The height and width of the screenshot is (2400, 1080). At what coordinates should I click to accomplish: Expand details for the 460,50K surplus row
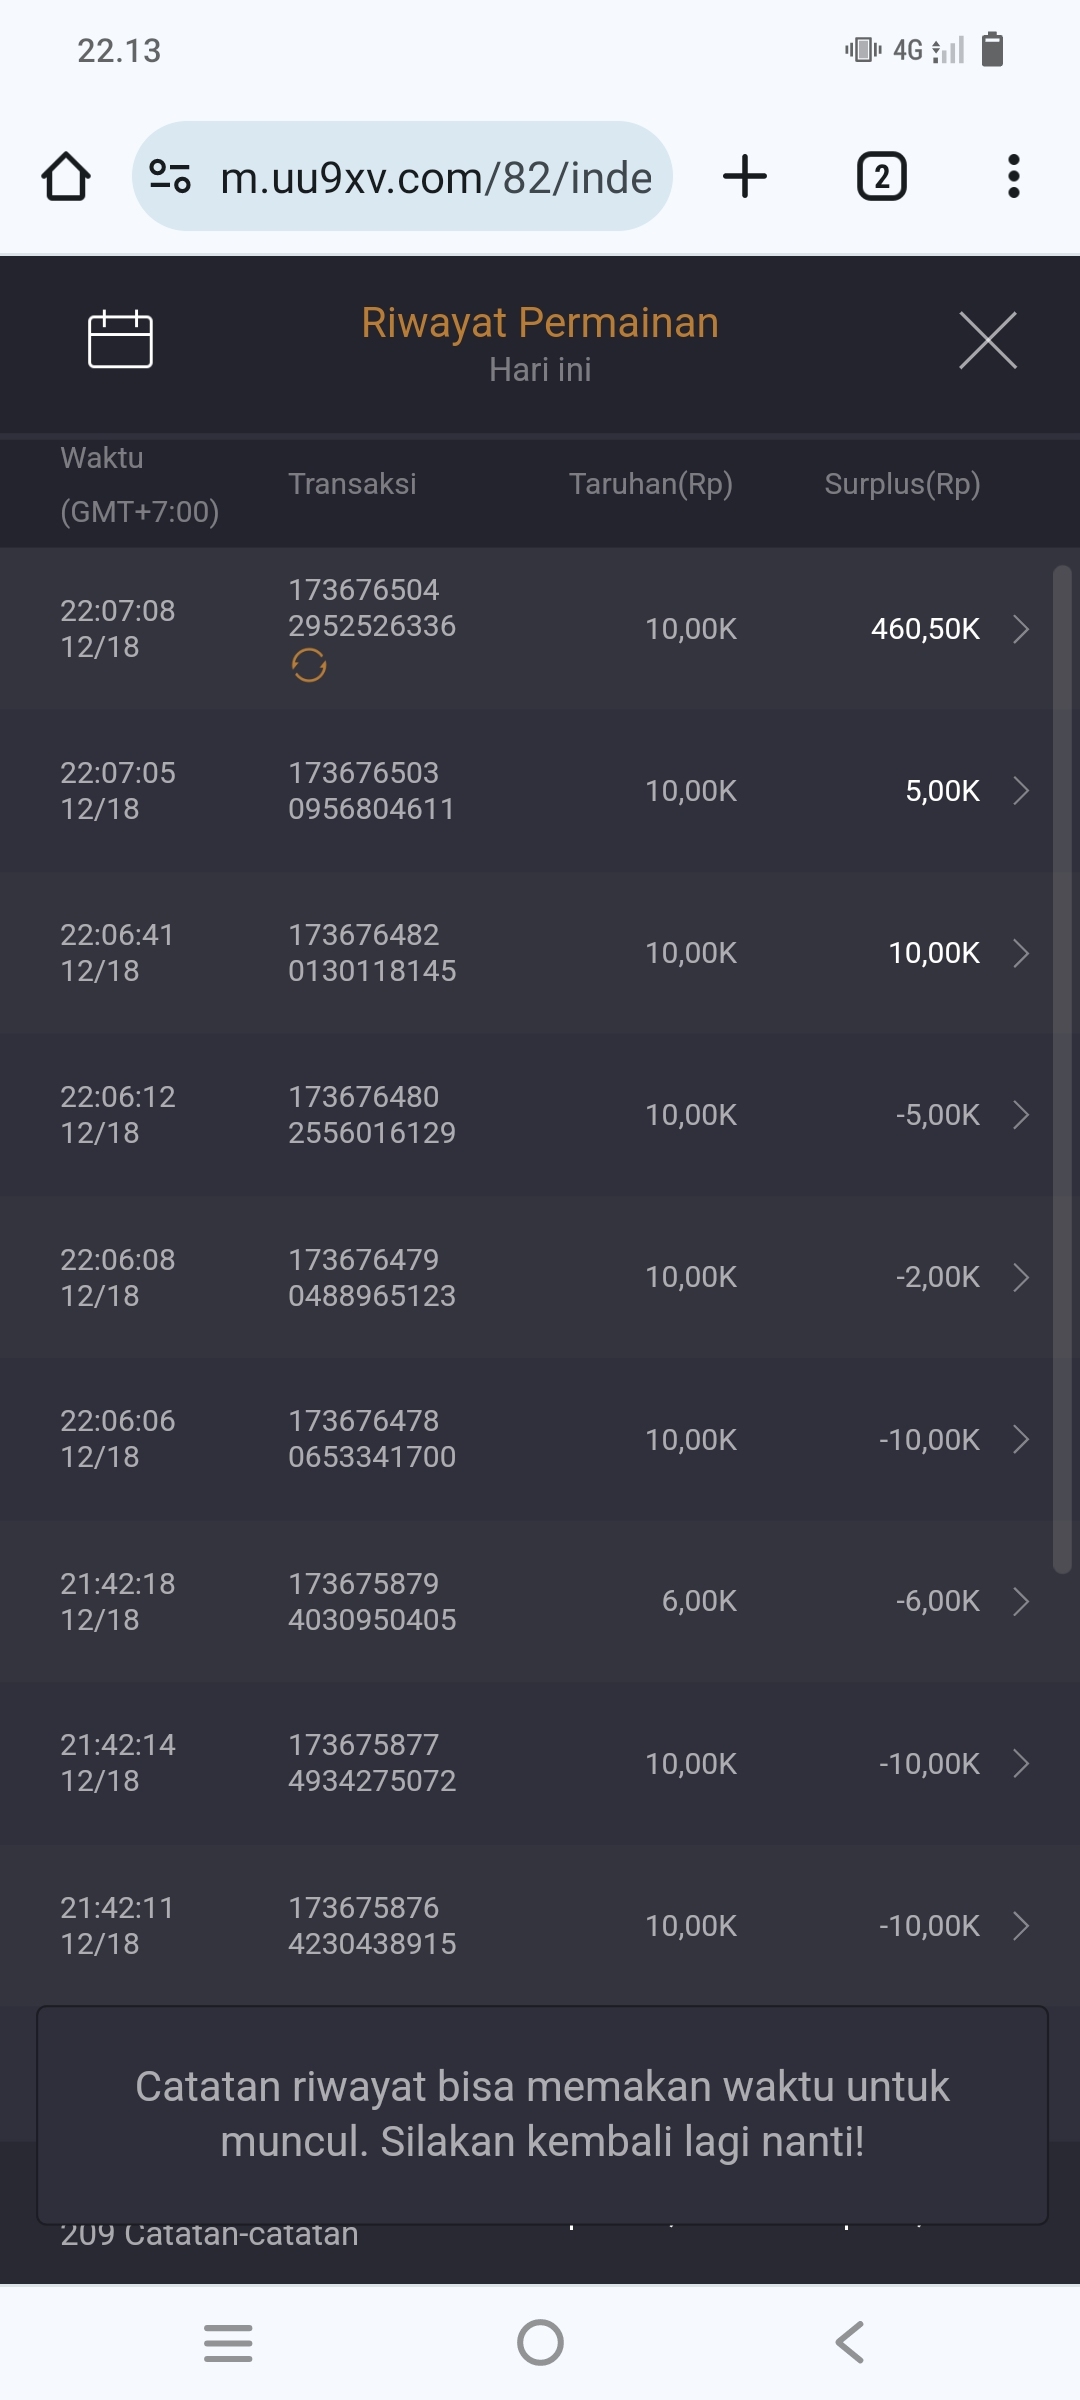pyautogui.click(x=1021, y=629)
